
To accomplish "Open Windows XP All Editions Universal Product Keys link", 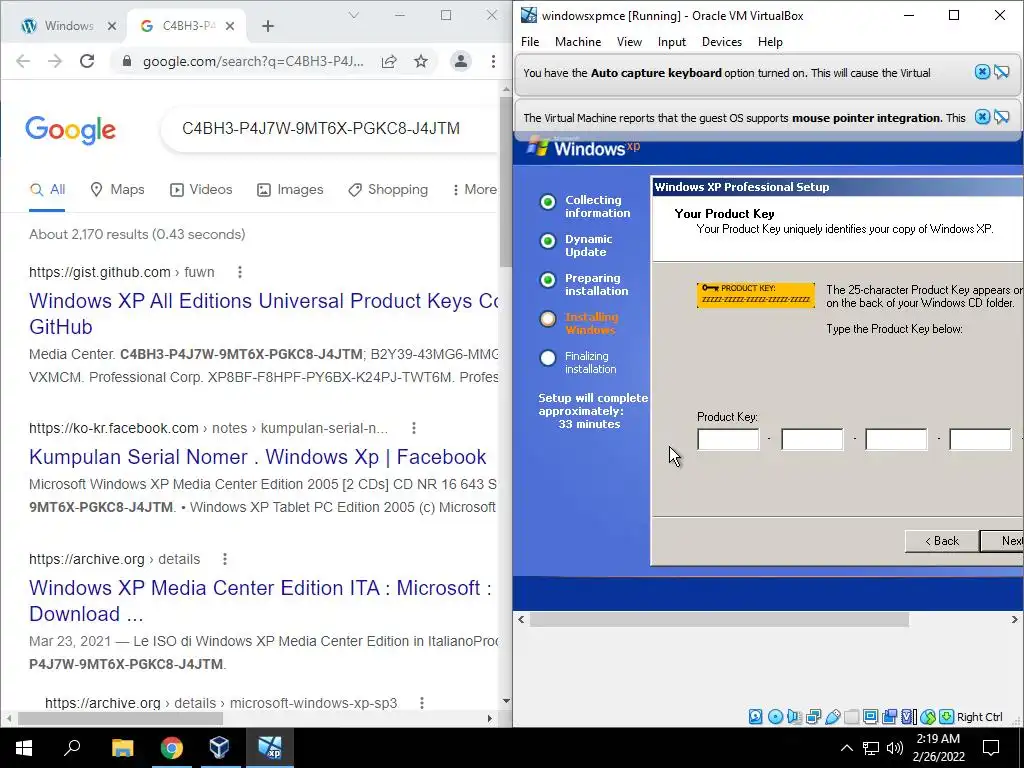I will click(x=263, y=313).
